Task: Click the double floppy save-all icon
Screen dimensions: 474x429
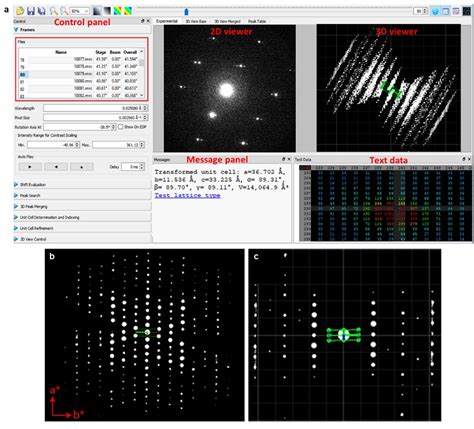Action: click(x=41, y=11)
